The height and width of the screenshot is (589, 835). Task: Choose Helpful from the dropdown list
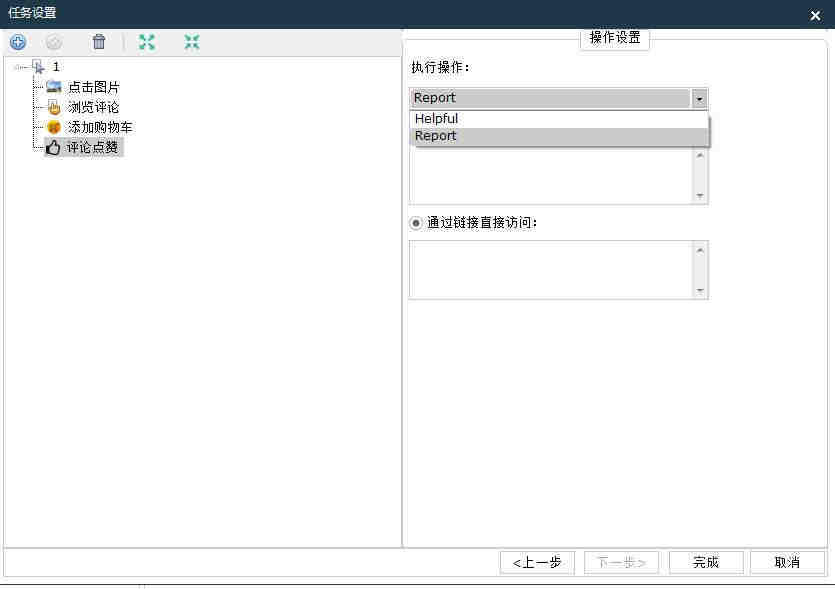(559, 119)
